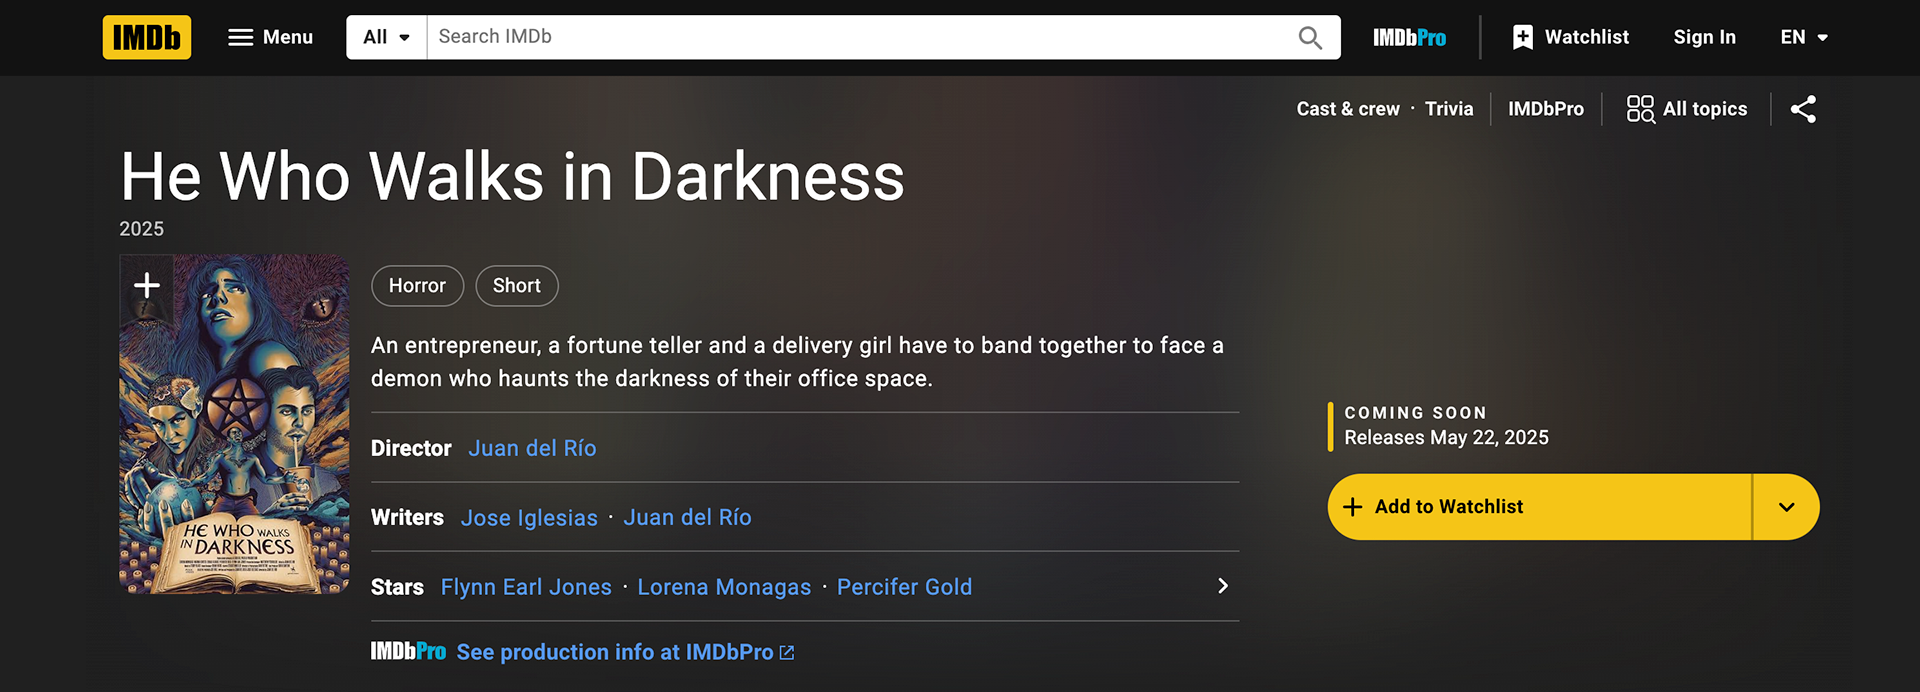Open the hamburger Menu
The height and width of the screenshot is (692, 1920).
[270, 37]
